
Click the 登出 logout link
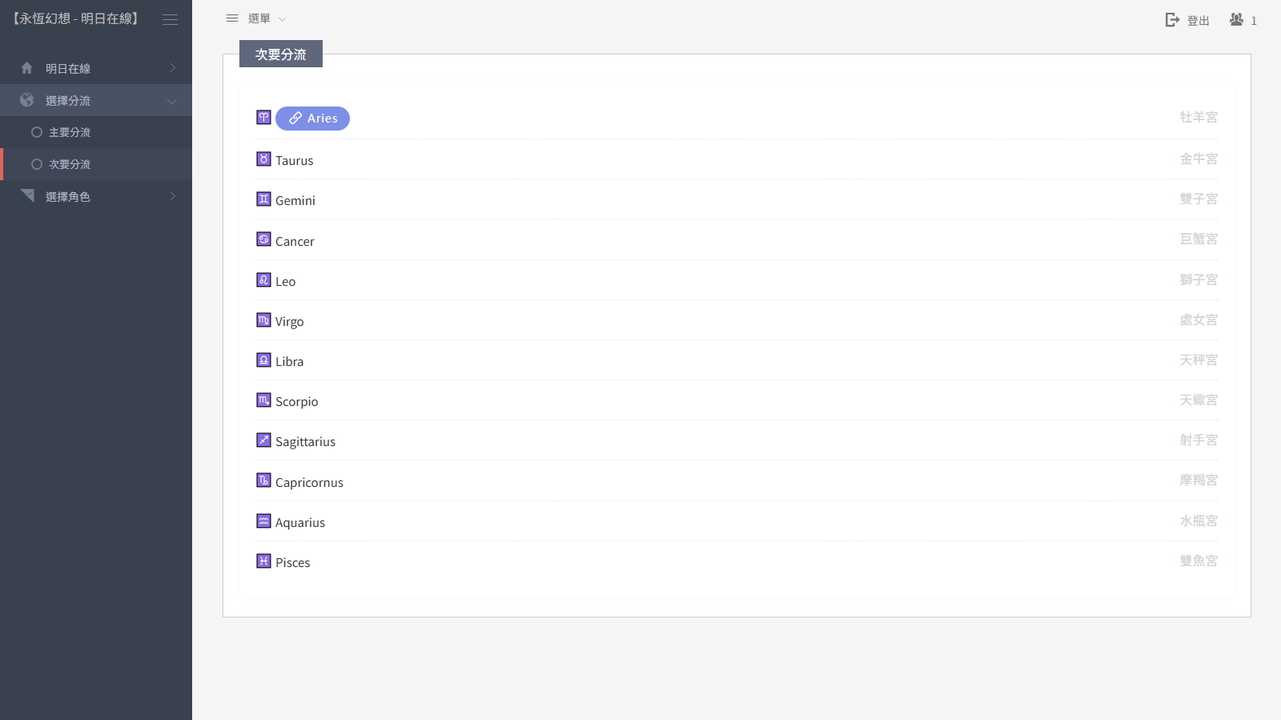(x=1198, y=20)
